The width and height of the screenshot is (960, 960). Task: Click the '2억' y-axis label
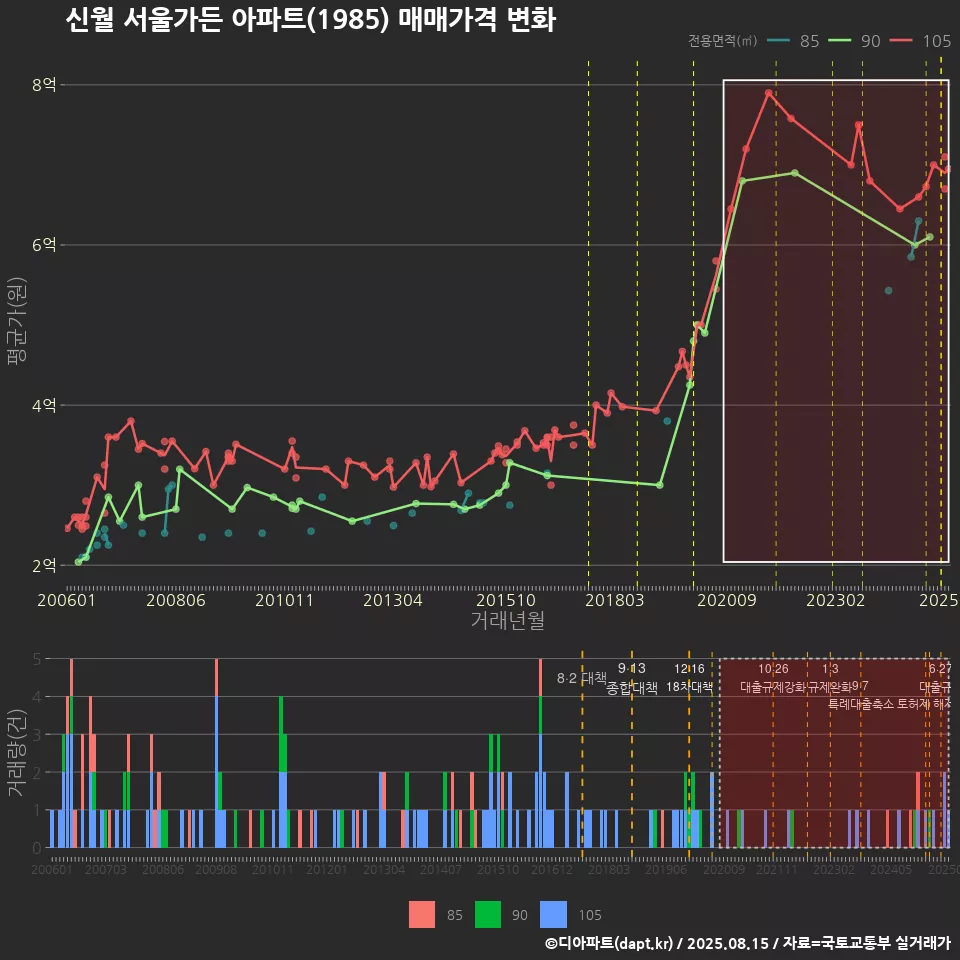click(44, 566)
